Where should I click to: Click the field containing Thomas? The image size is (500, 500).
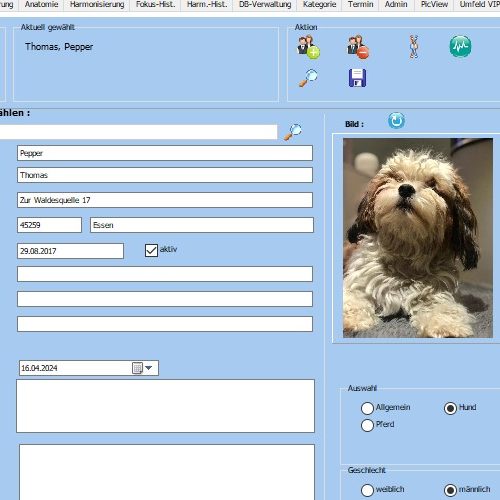[x=165, y=175]
